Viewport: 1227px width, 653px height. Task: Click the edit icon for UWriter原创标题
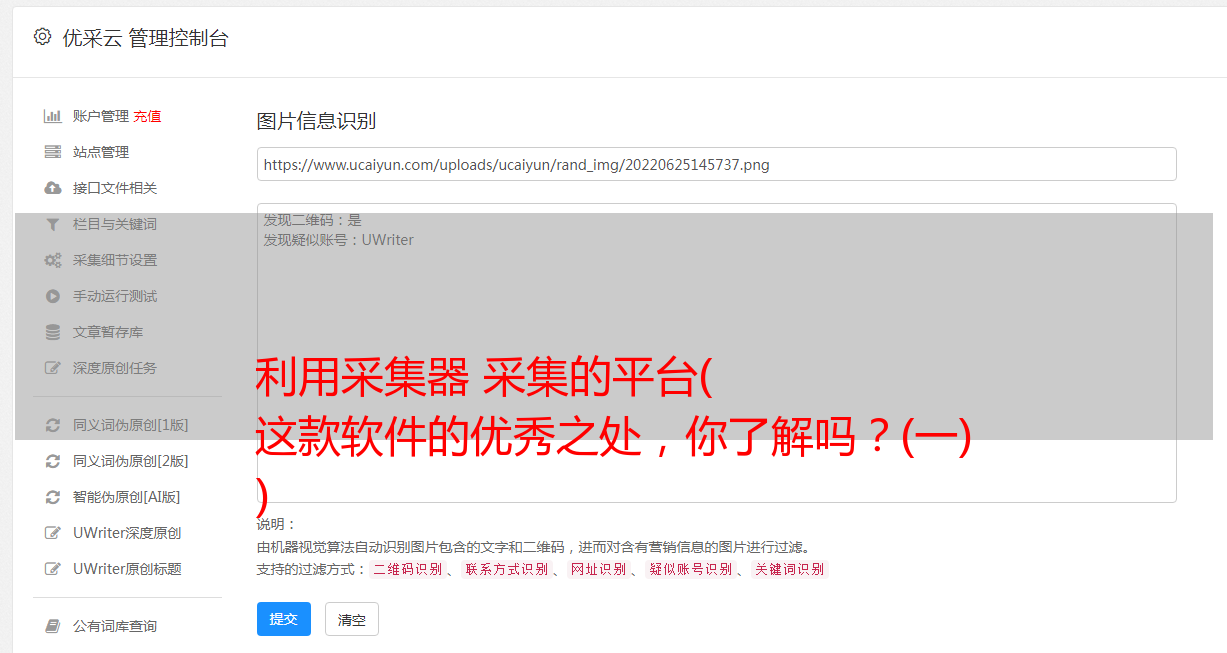pyautogui.click(x=53, y=569)
